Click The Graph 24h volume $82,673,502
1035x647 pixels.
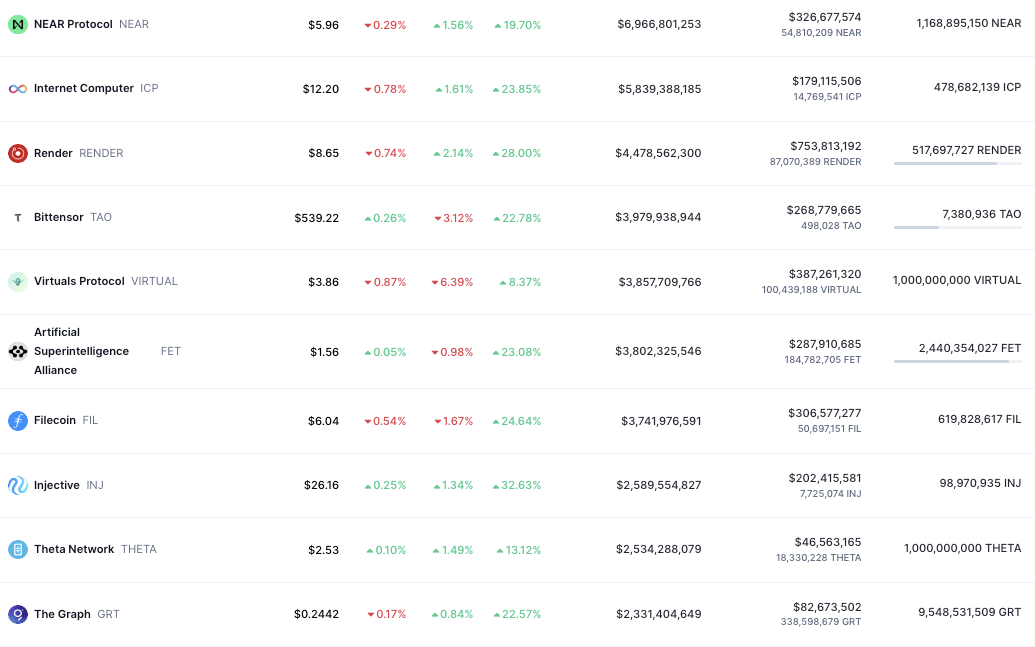point(827,607)
